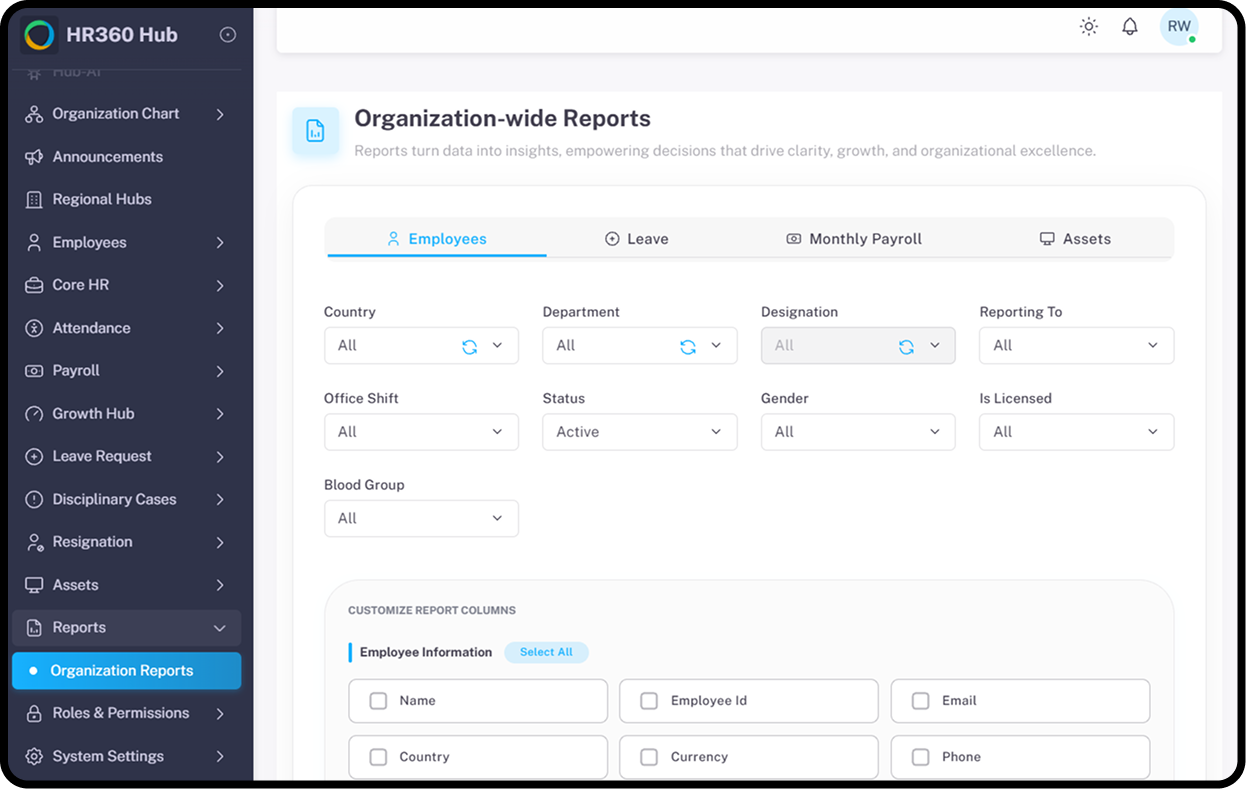Open the Status dropdown showing Active
This screenshot has height=789, width=1246.
coord(640,432)
